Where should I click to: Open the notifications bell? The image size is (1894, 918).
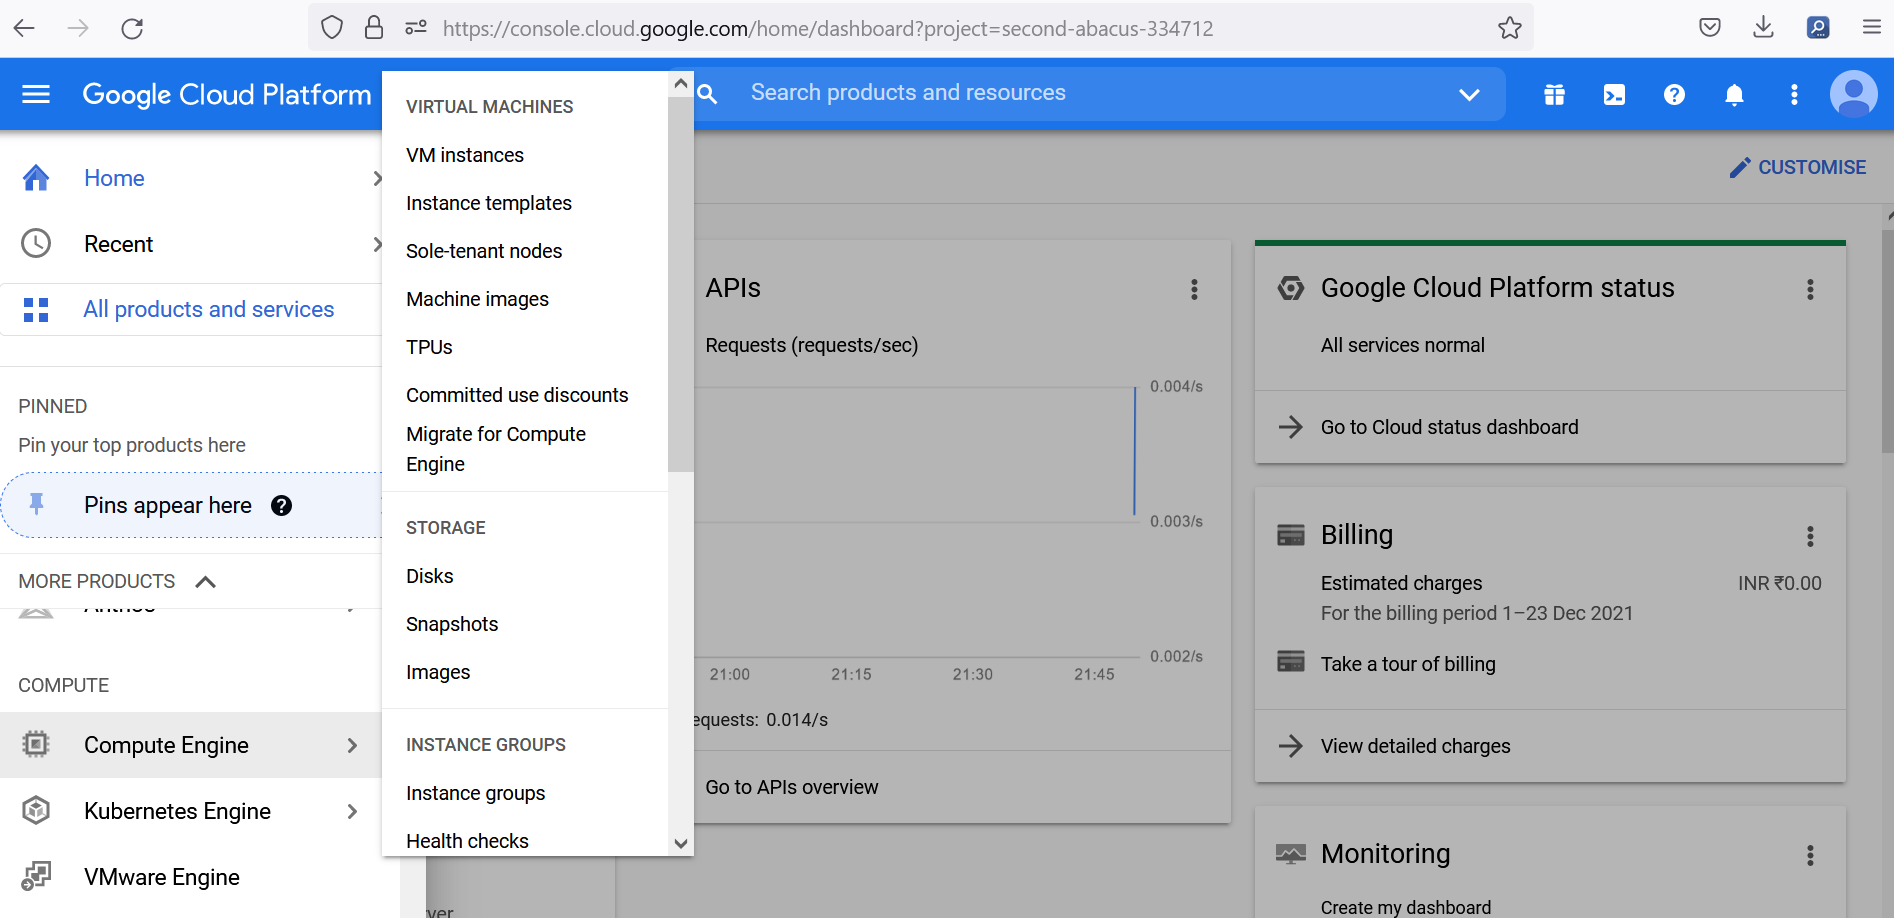point(1734,94)
